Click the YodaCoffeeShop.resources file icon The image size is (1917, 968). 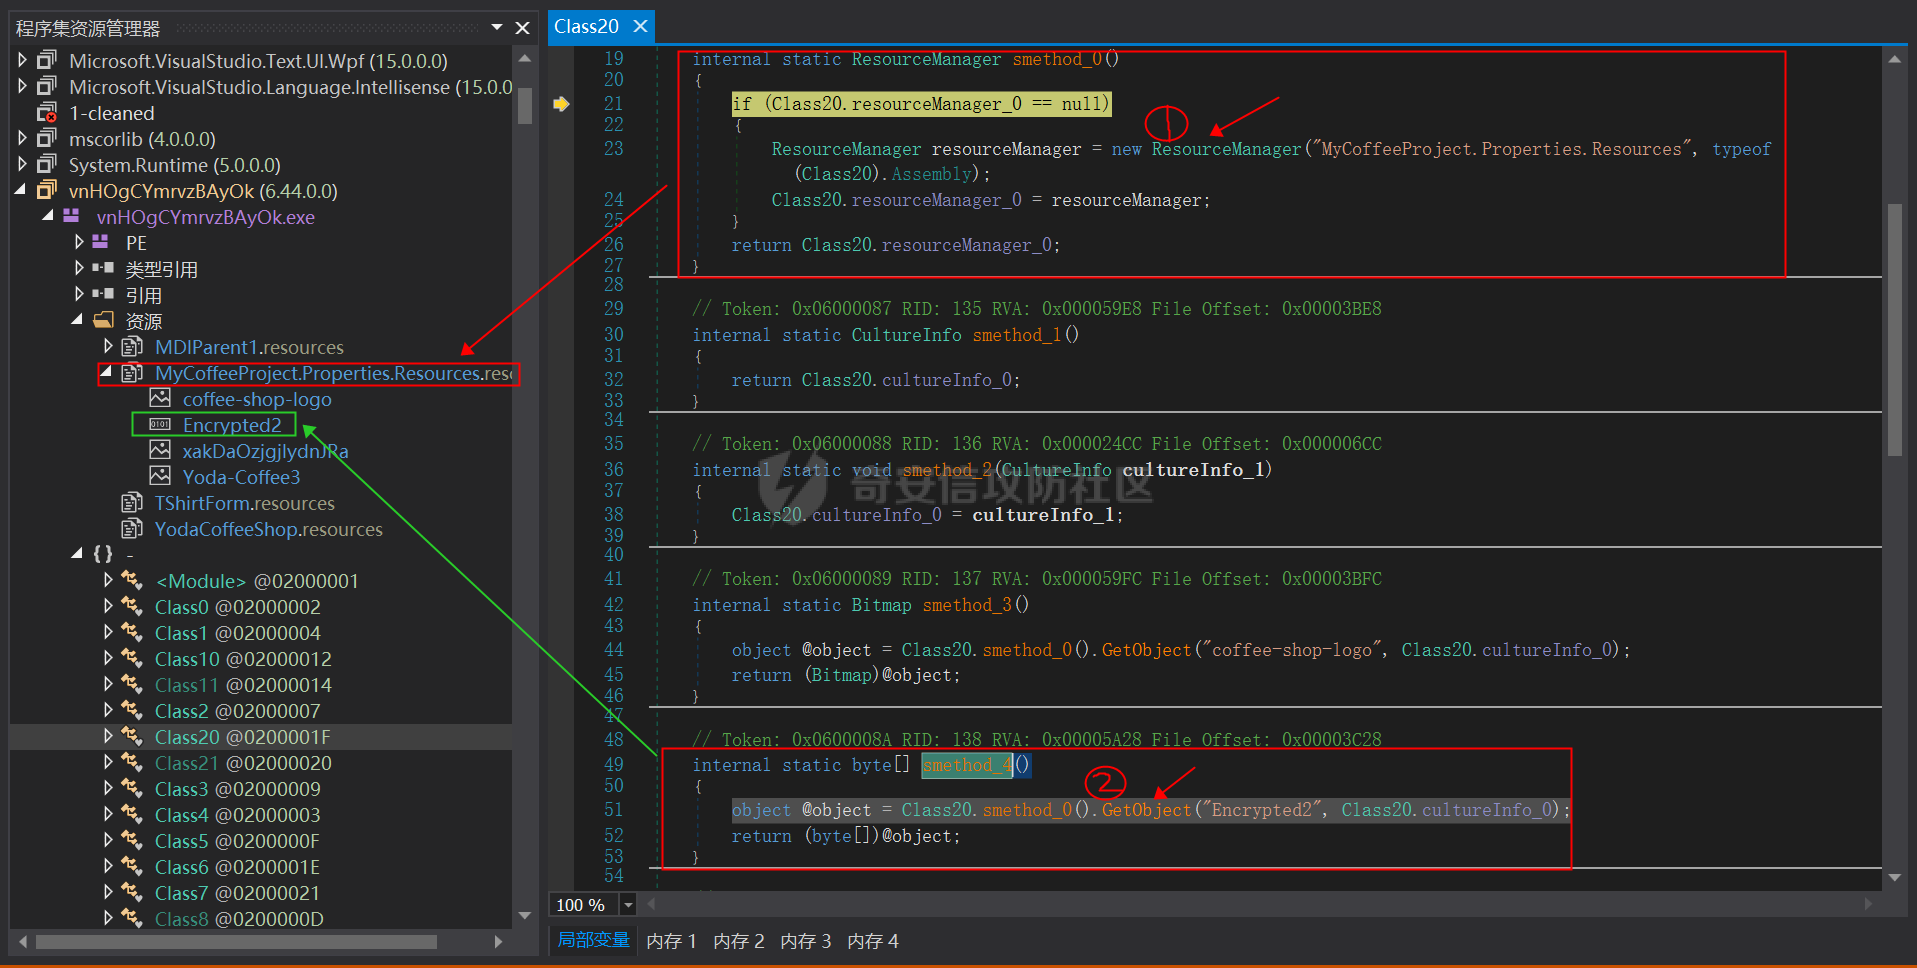click(131, 528)
